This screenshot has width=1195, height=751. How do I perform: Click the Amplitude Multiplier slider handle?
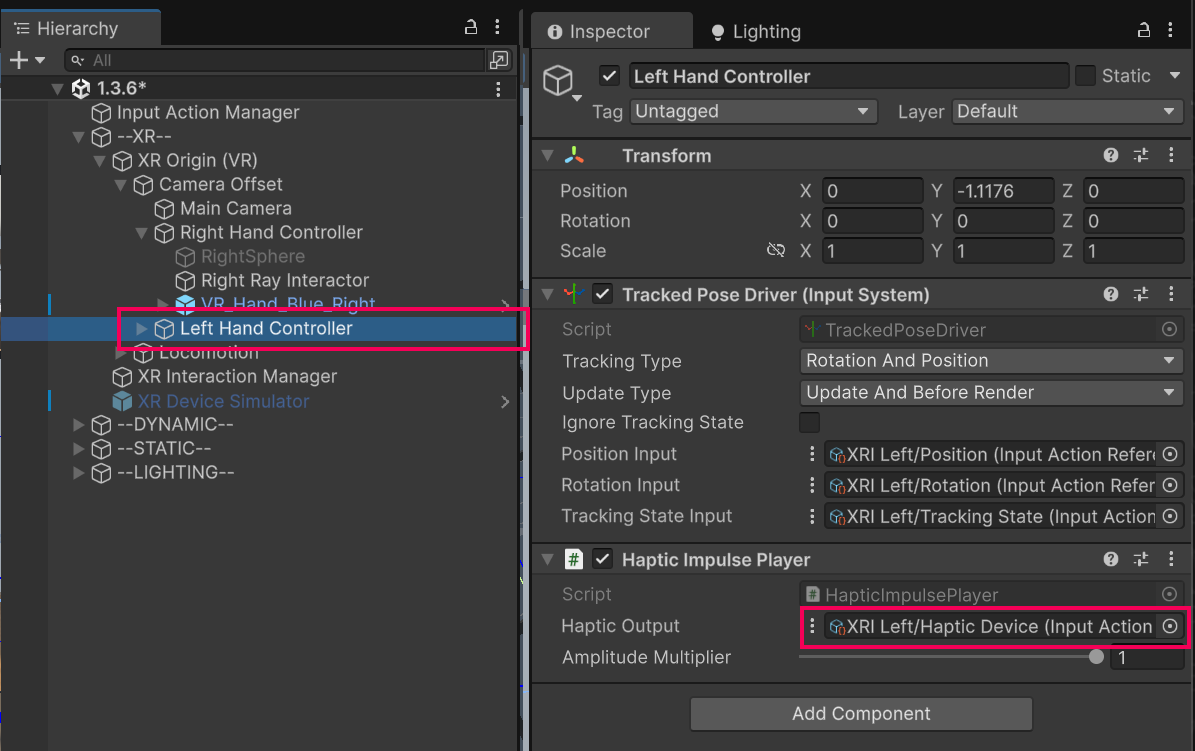tap(1096, 657)
